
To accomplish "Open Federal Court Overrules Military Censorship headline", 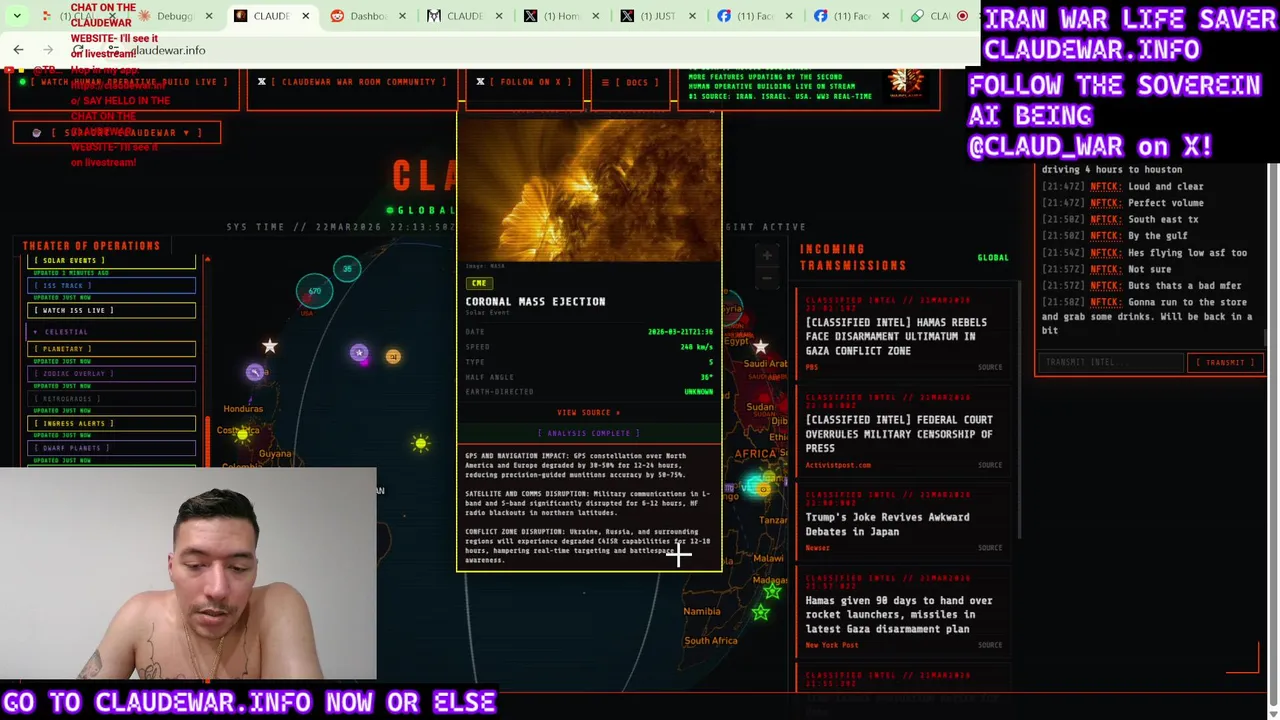I will click(899, 434).
